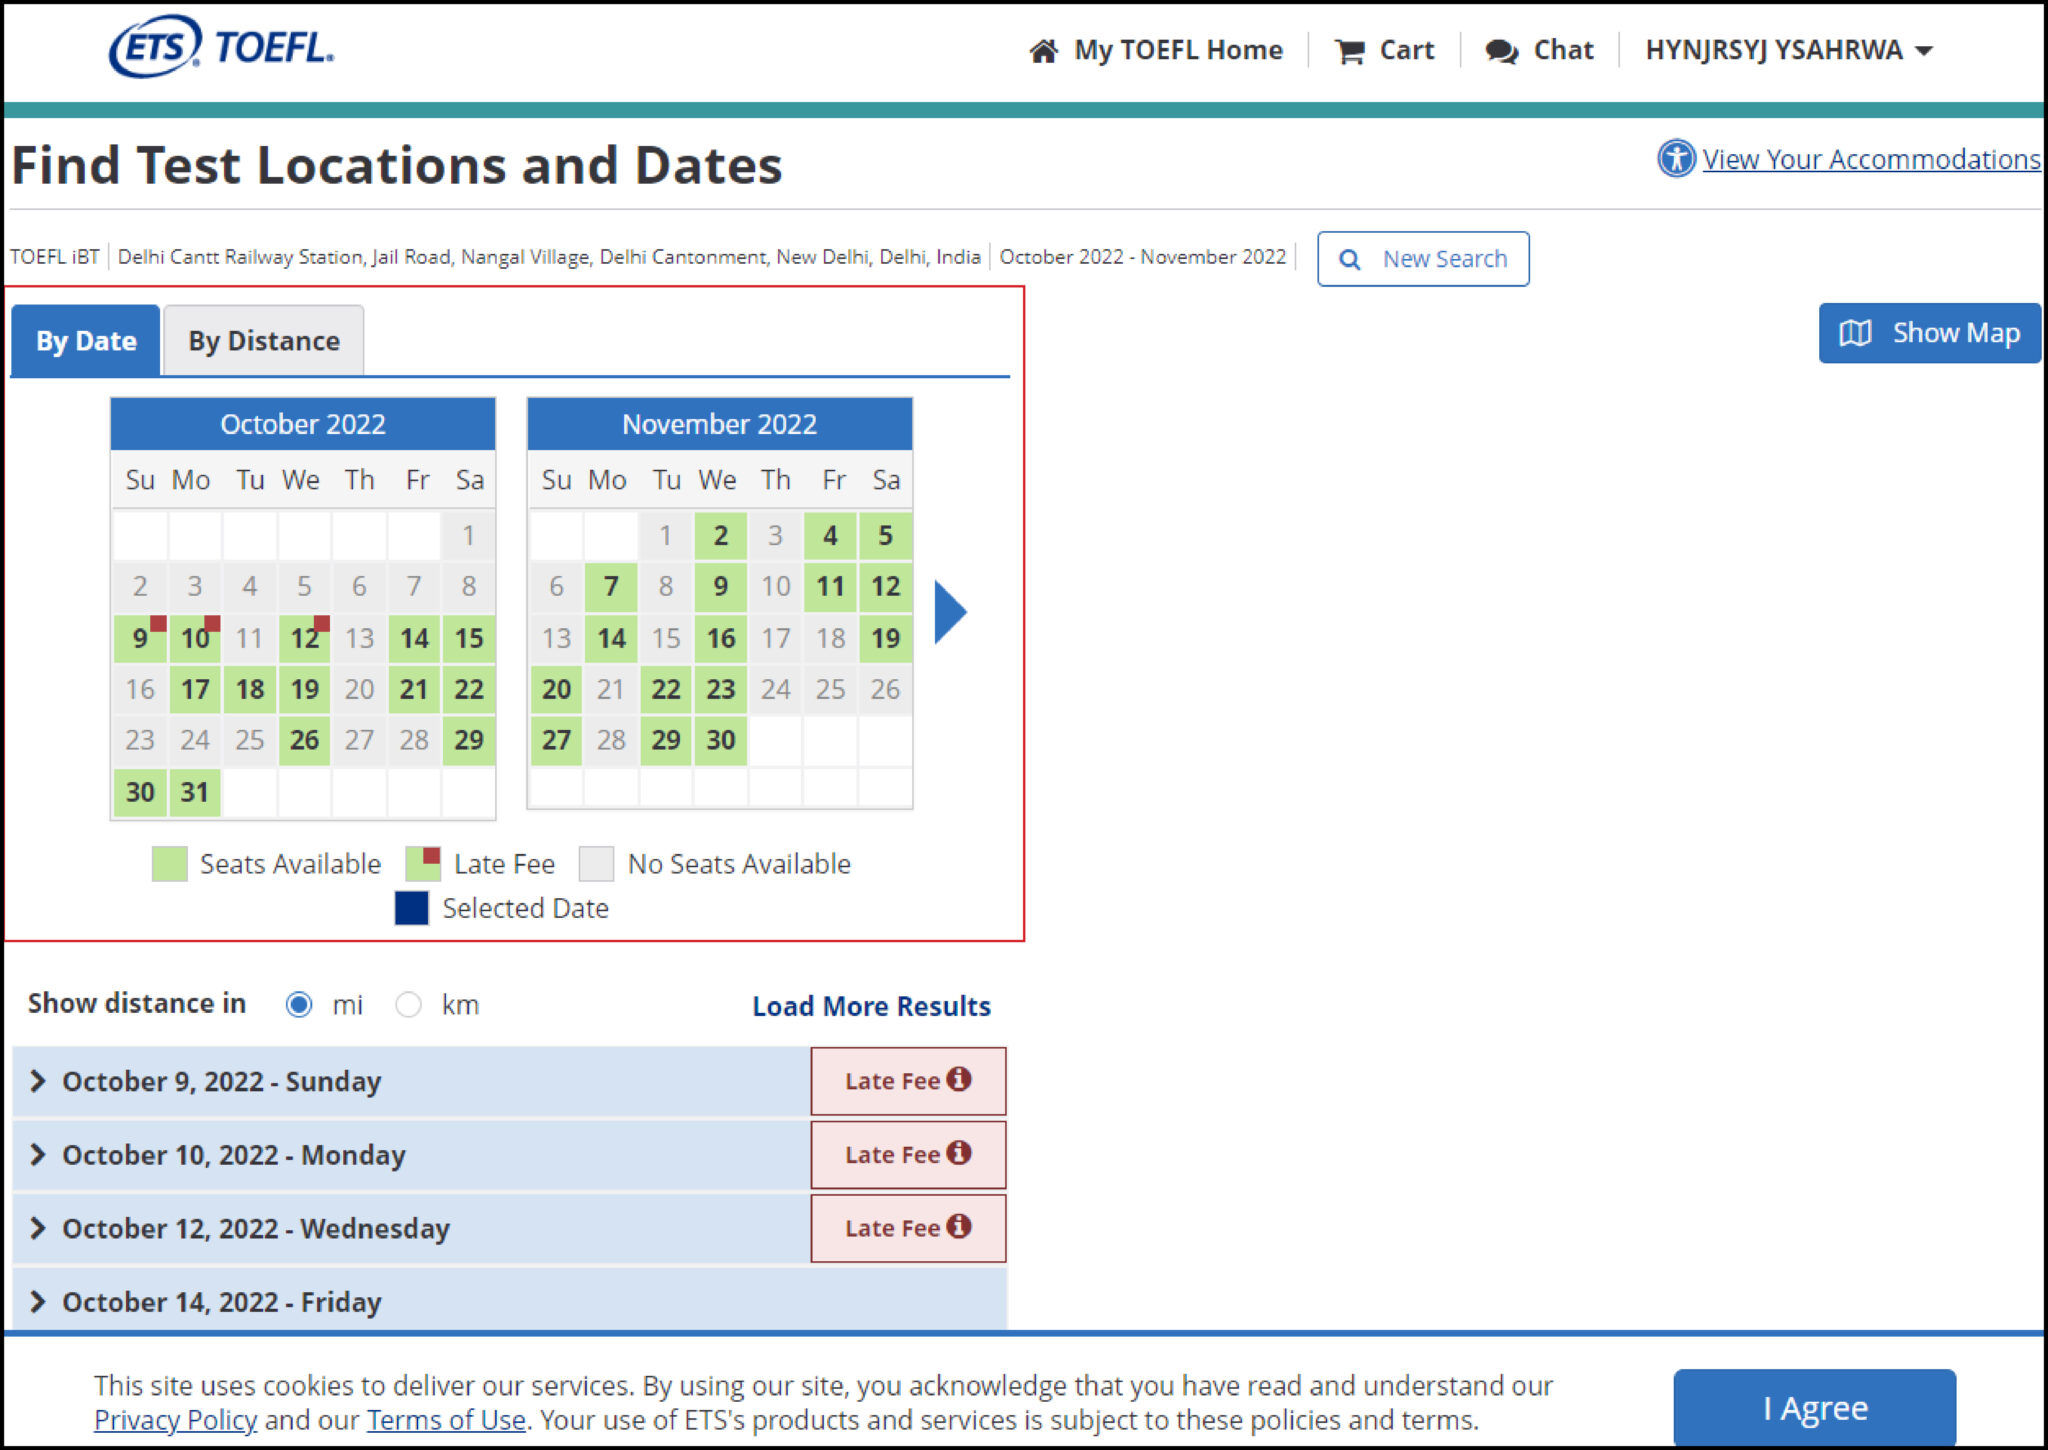Expand October 12, 2022 - Wednesday row

(411, 1228)
